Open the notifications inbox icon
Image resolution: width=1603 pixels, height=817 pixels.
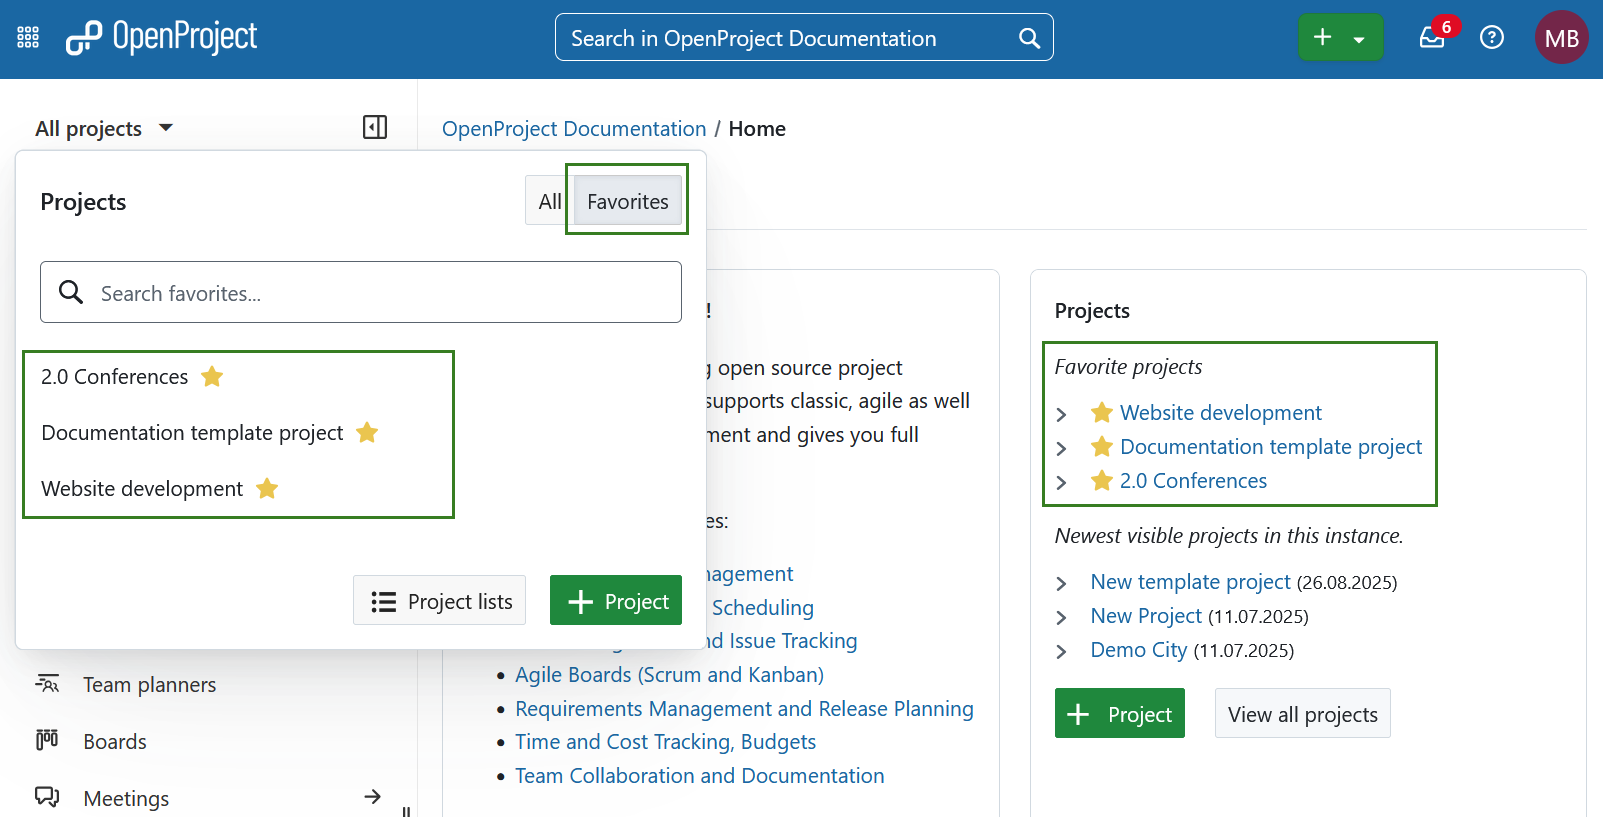coord(1432,38)
